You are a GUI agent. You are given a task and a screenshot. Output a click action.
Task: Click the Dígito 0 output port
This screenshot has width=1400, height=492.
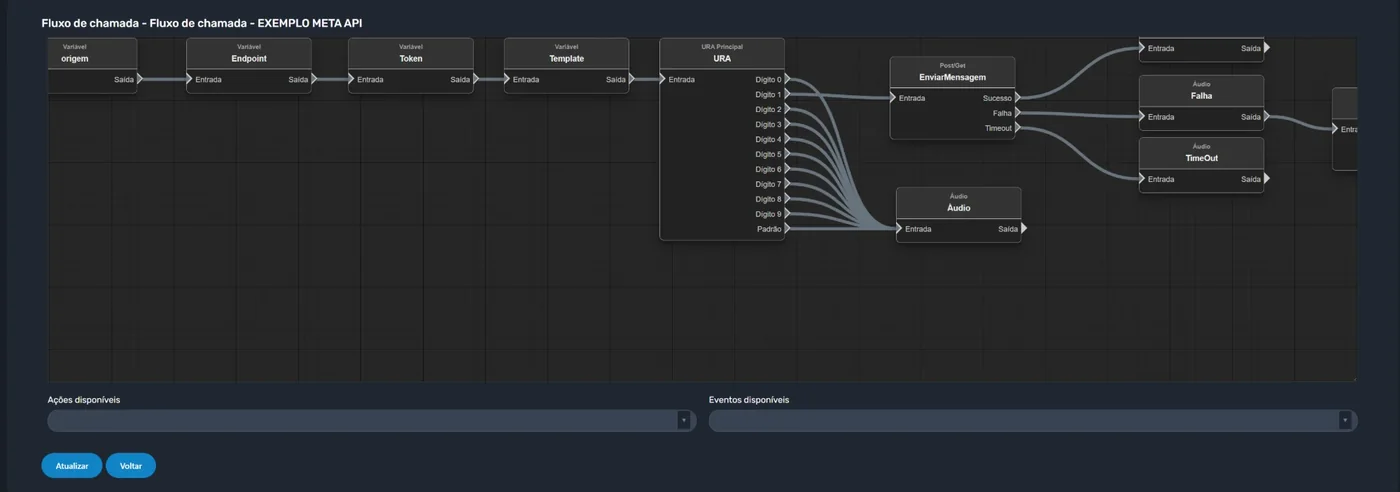tap(789, 79)
